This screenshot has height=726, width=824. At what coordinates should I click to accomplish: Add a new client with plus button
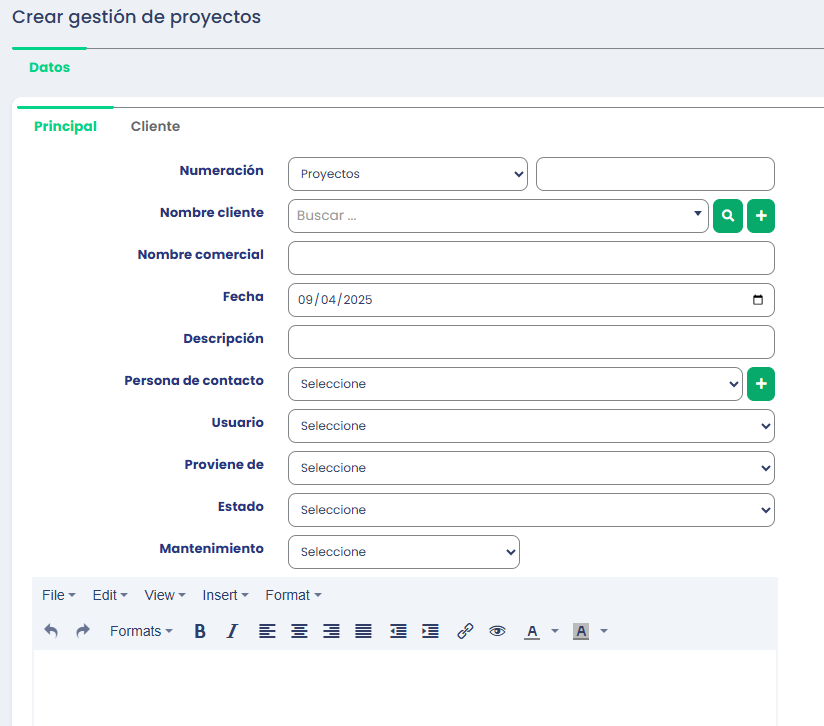point(760,215)
